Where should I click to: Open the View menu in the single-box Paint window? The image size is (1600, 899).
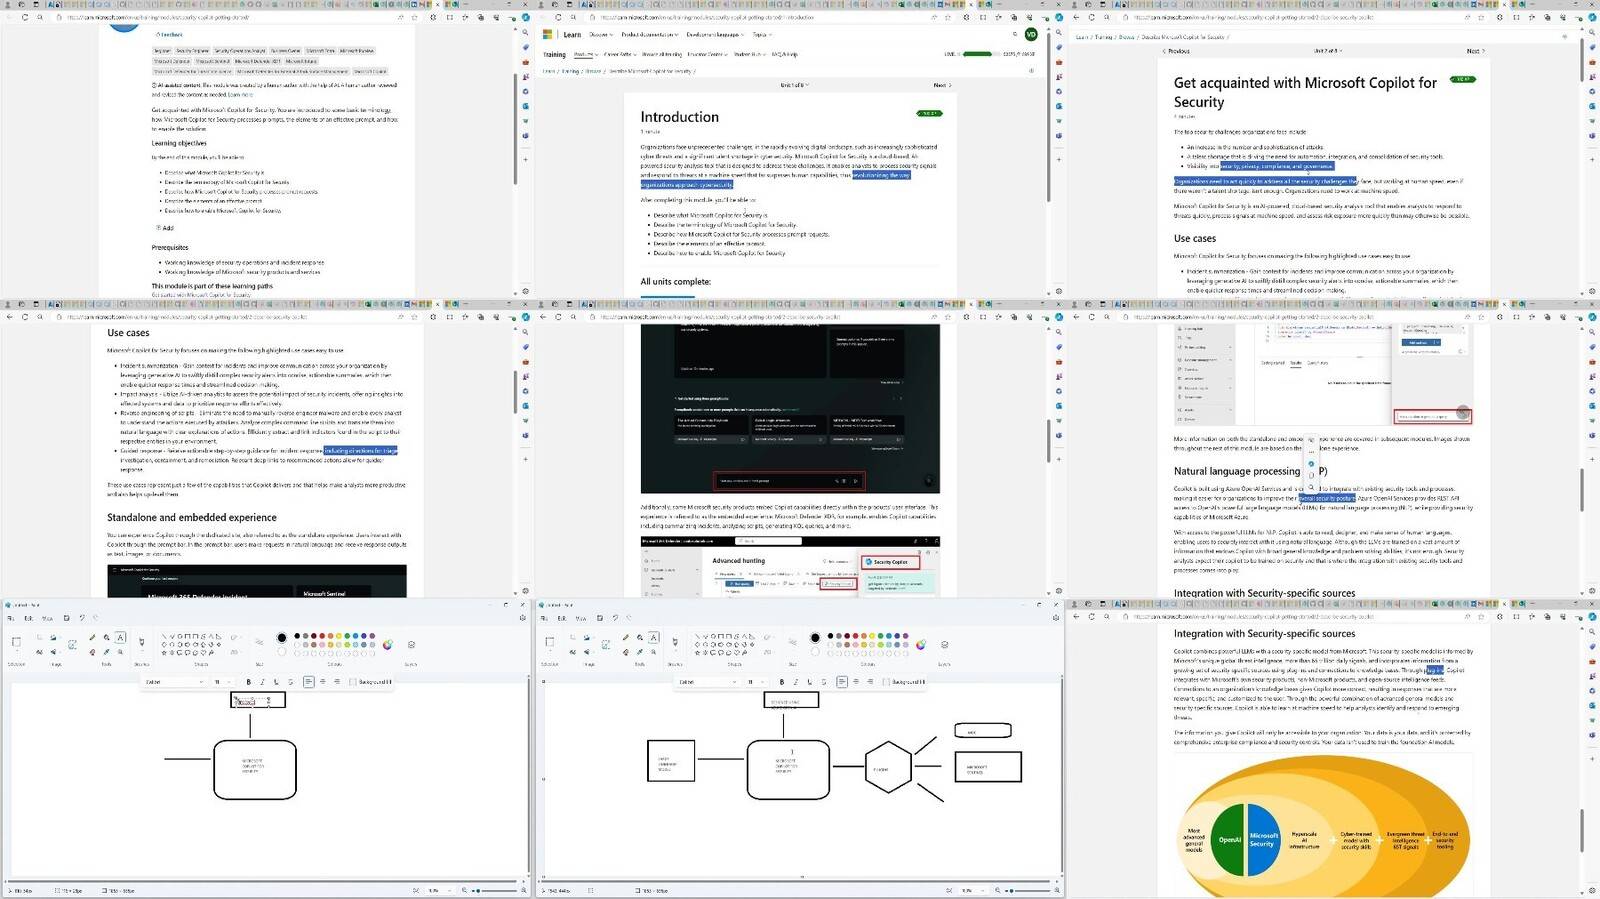pyautogui.click(x=46, y=618)
